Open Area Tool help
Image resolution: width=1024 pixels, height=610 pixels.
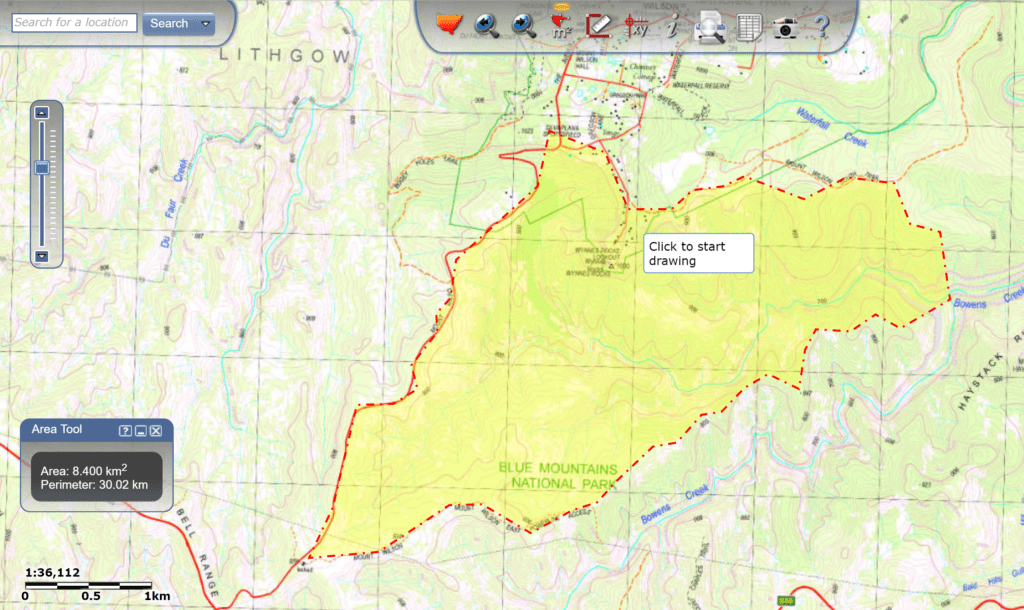(125, 430)
